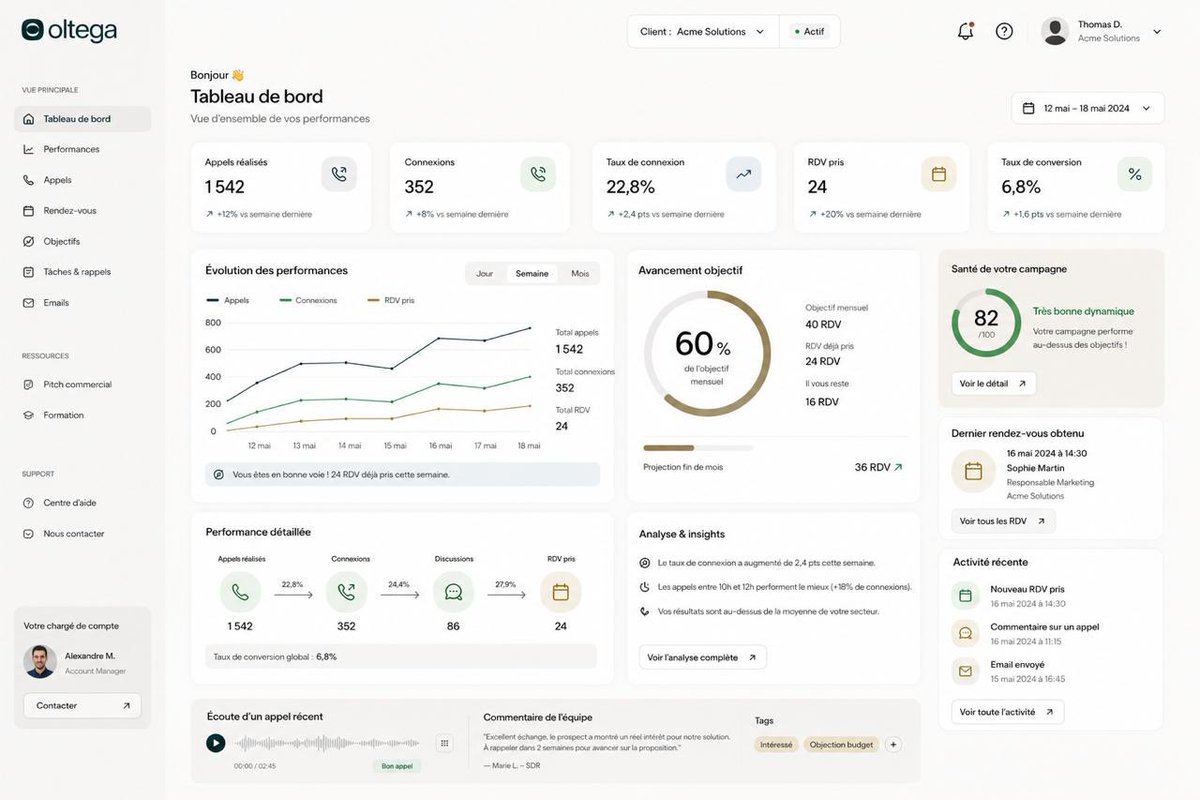Click the Taux de connexion trend icon
The width and height of the screenshot is (1200, 800).
point(743,174)
